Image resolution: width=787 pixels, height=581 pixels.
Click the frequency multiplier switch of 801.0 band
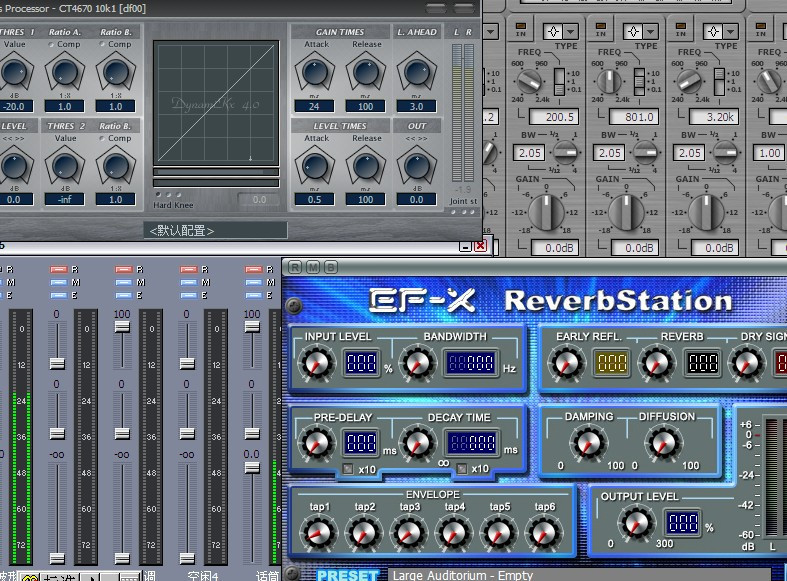tap(639, 81)
